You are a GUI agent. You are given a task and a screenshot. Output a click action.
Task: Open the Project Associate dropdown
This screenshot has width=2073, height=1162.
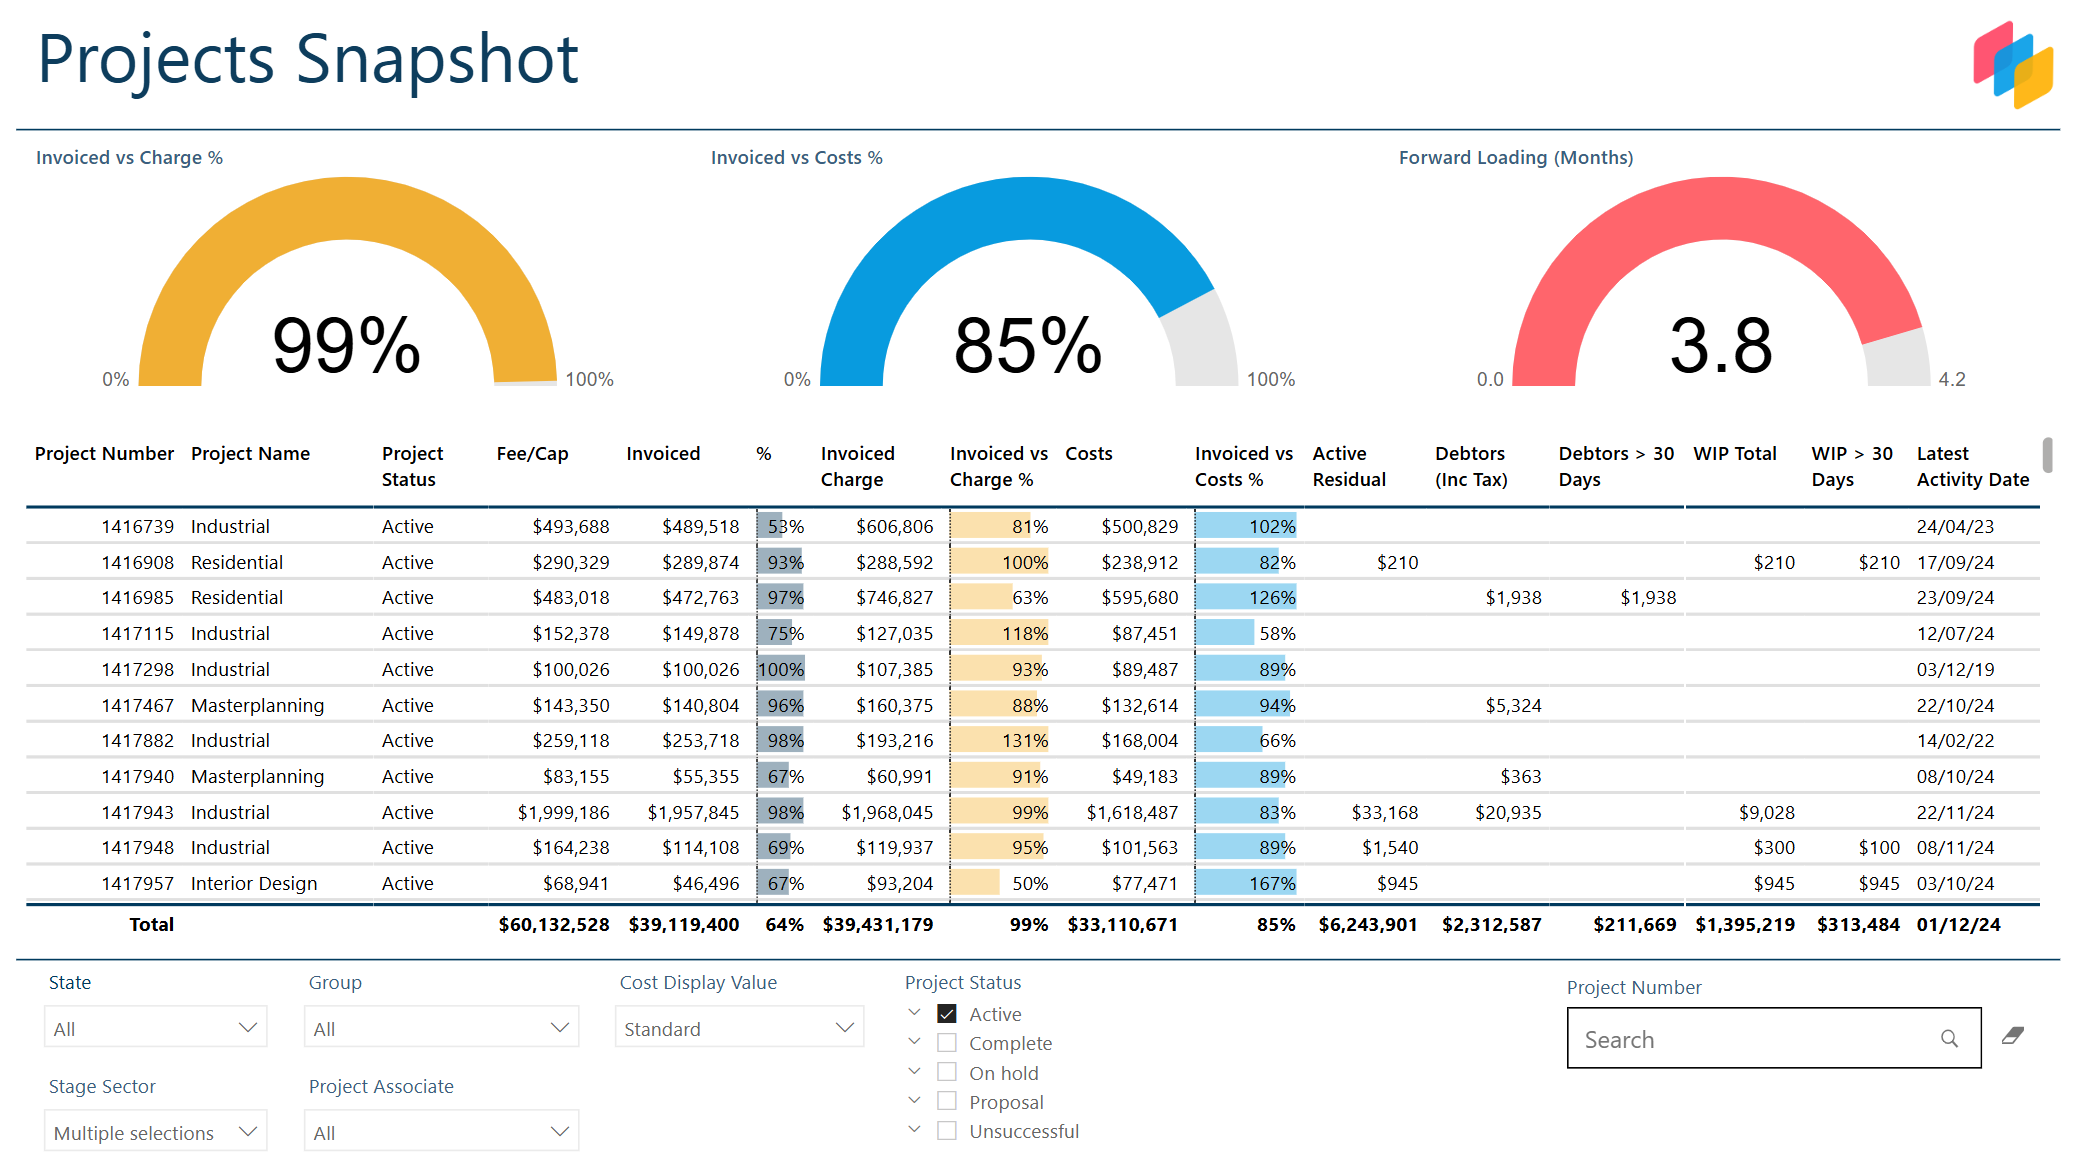pos(441,1130)
